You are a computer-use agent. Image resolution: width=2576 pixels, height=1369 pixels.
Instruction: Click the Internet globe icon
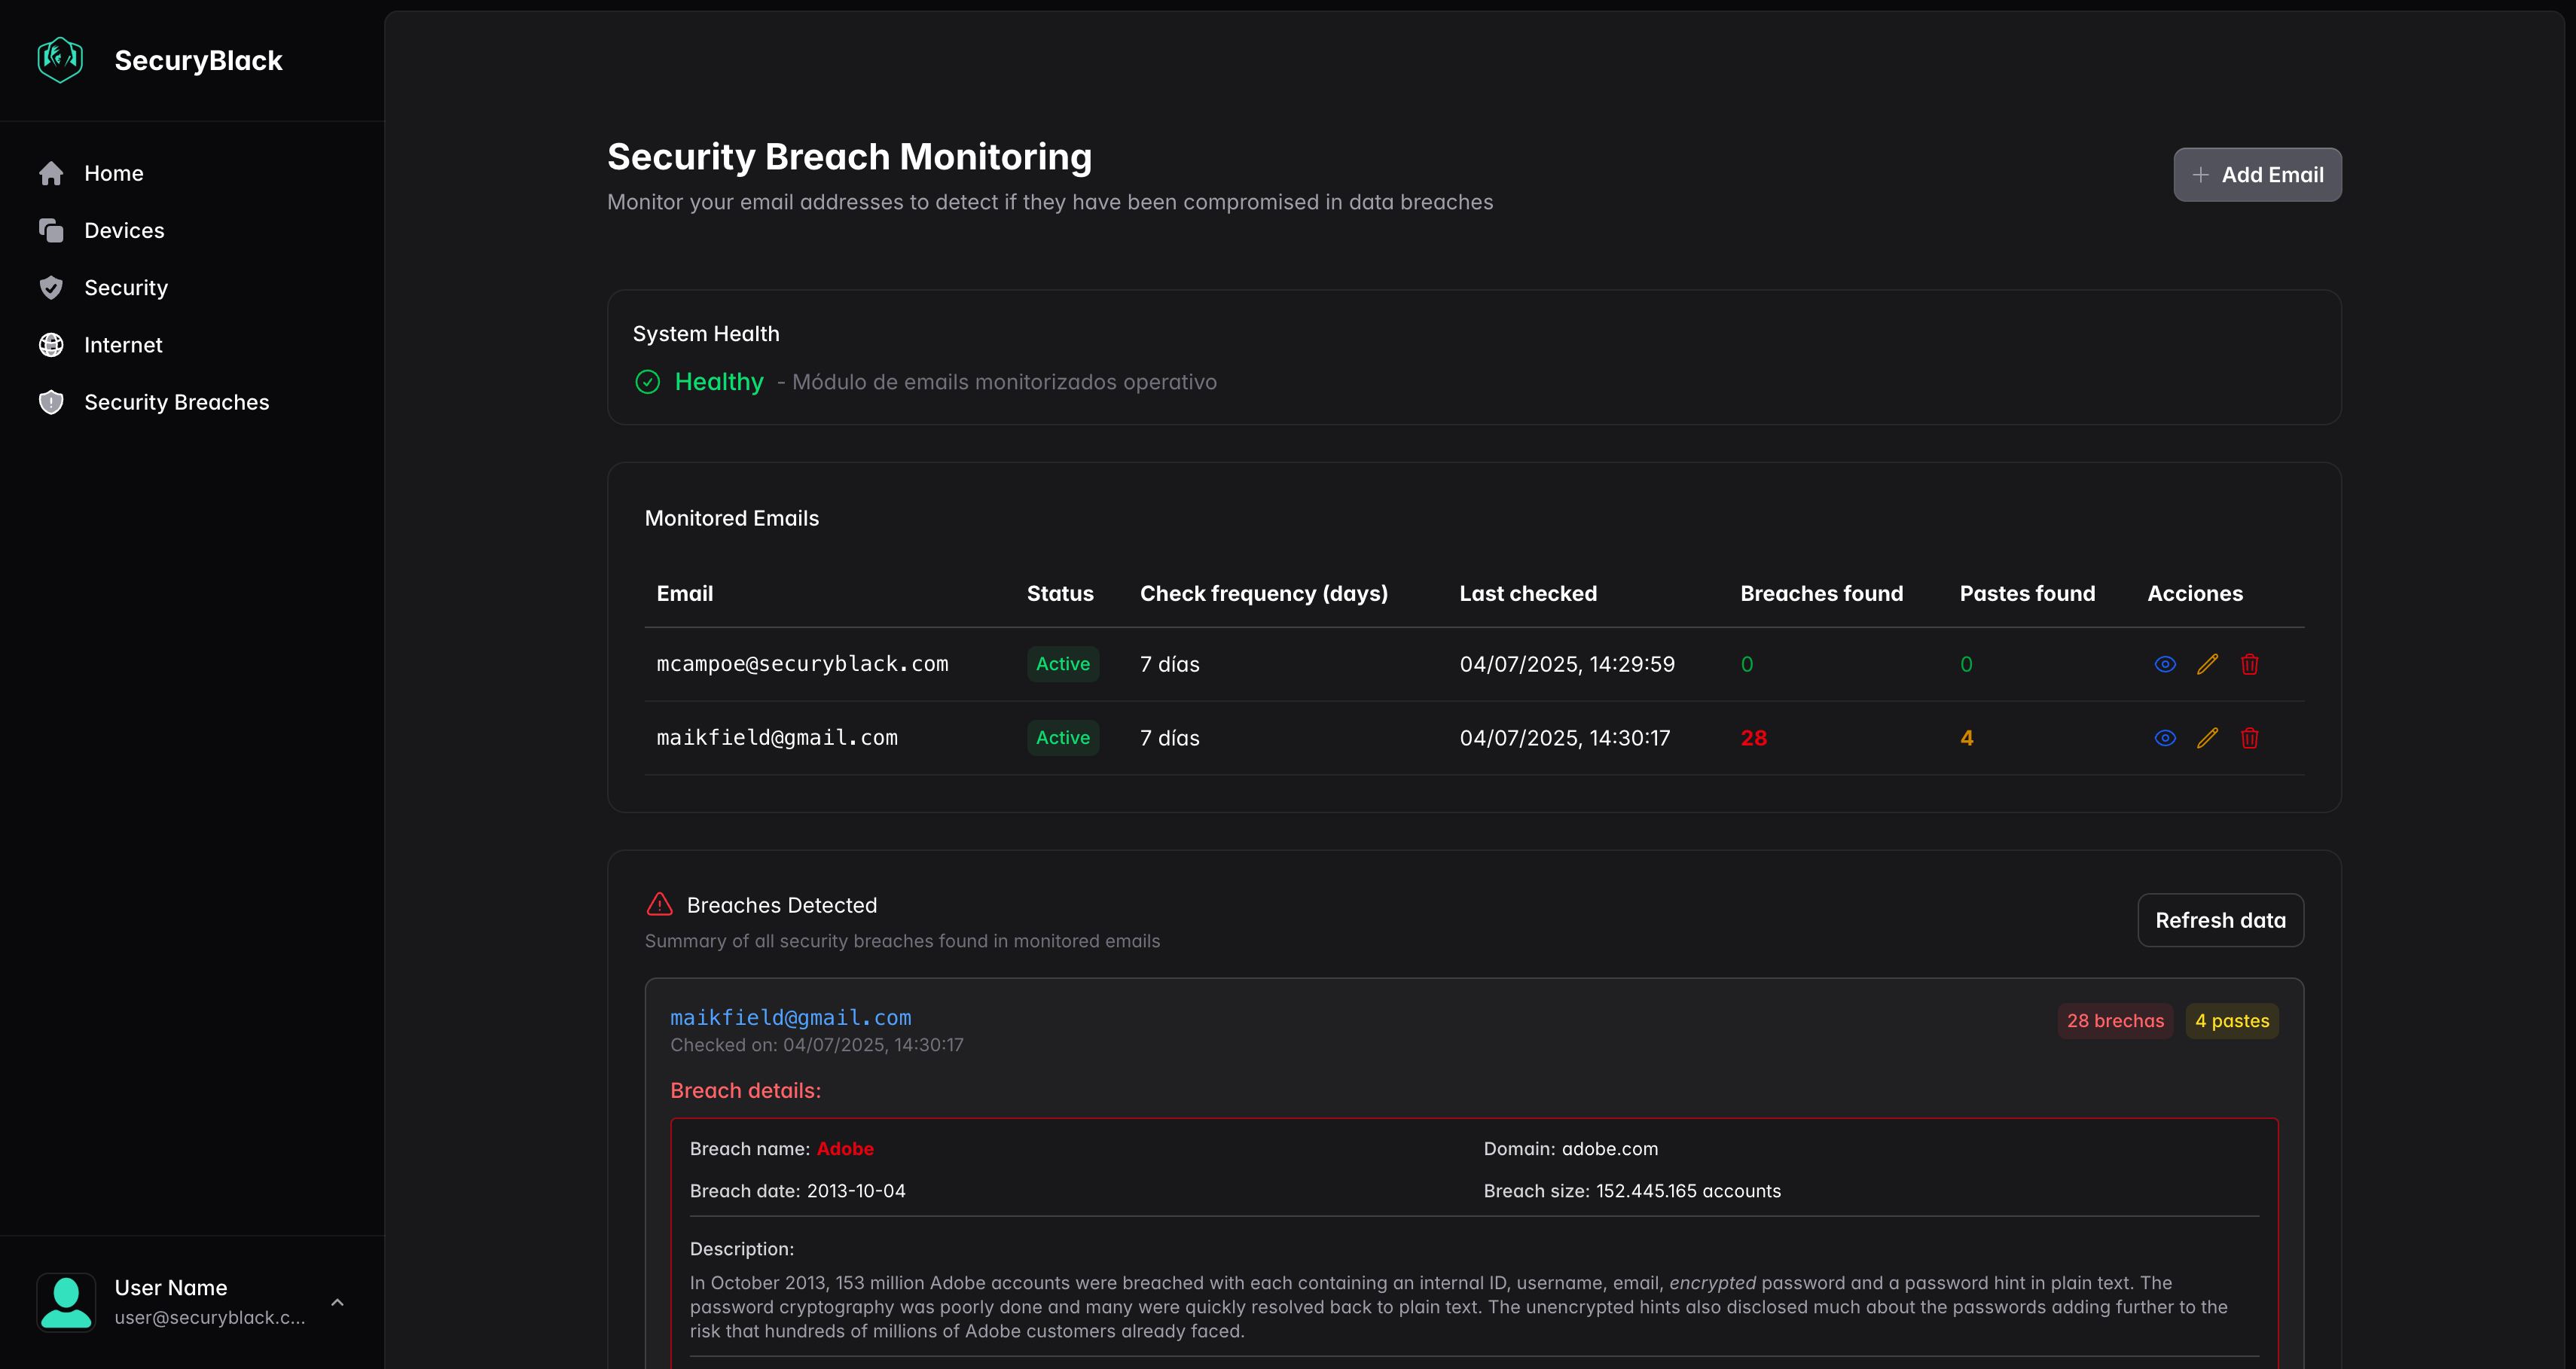coord(51,345)
